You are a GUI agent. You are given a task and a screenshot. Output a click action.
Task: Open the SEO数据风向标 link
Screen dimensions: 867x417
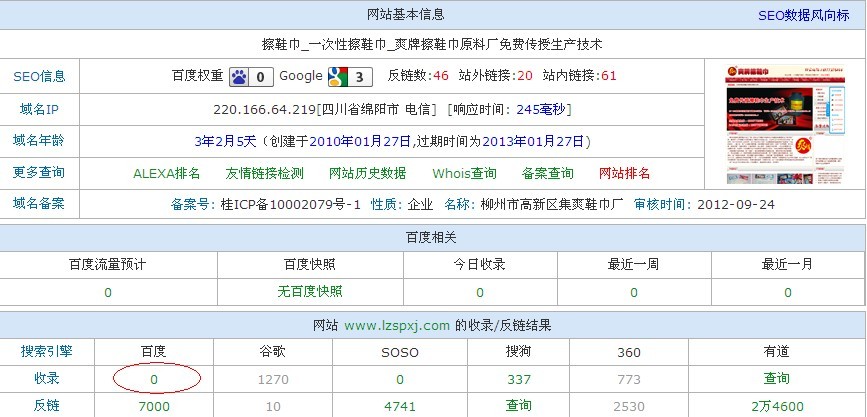[803, 15]
